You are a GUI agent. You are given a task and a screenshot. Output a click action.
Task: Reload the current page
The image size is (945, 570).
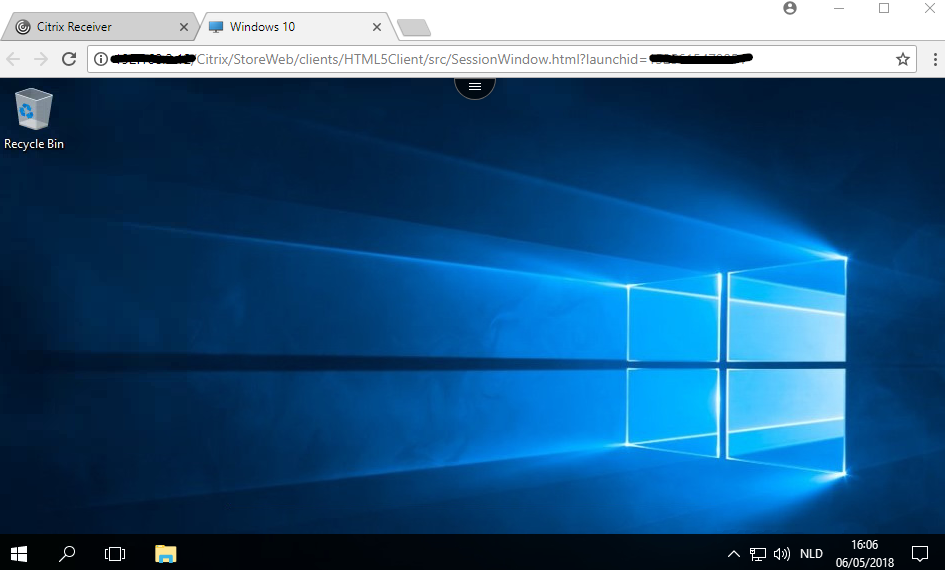click(x=69, y=59)
